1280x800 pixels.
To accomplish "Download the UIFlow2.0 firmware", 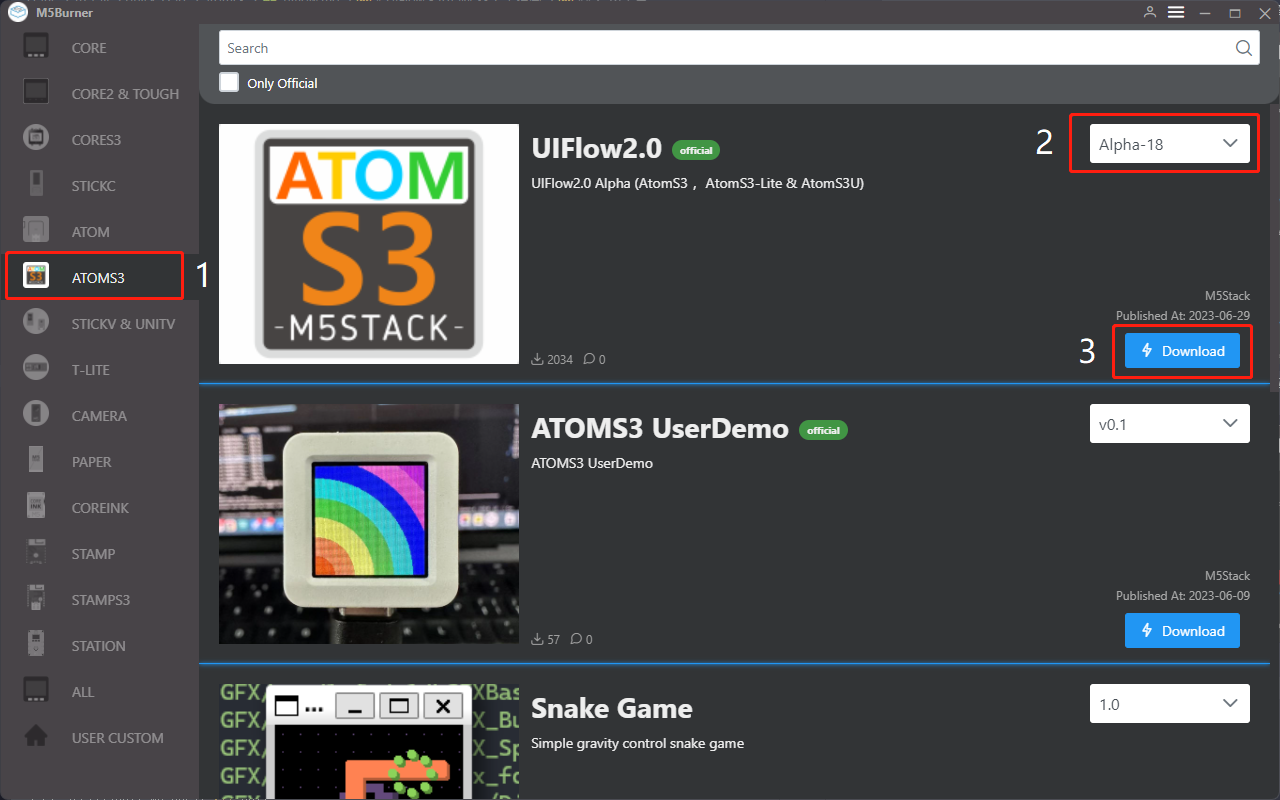I will (1182, 351).
